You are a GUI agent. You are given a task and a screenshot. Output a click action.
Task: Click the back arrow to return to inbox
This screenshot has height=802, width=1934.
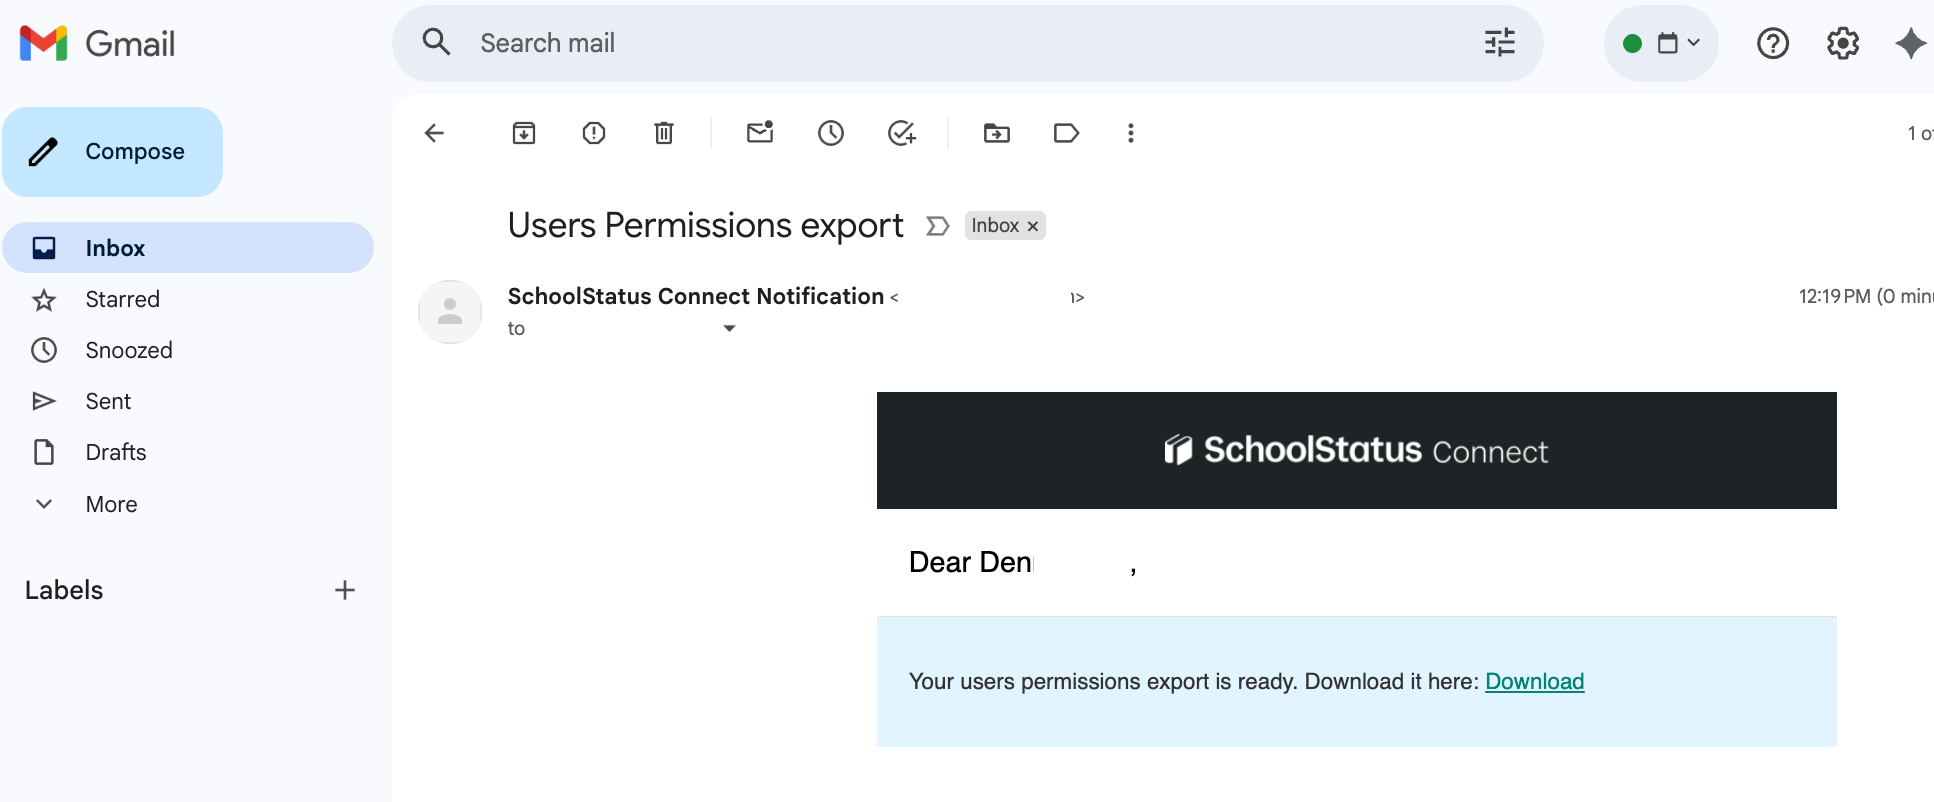pyautogui.click(x=434, y=133)
